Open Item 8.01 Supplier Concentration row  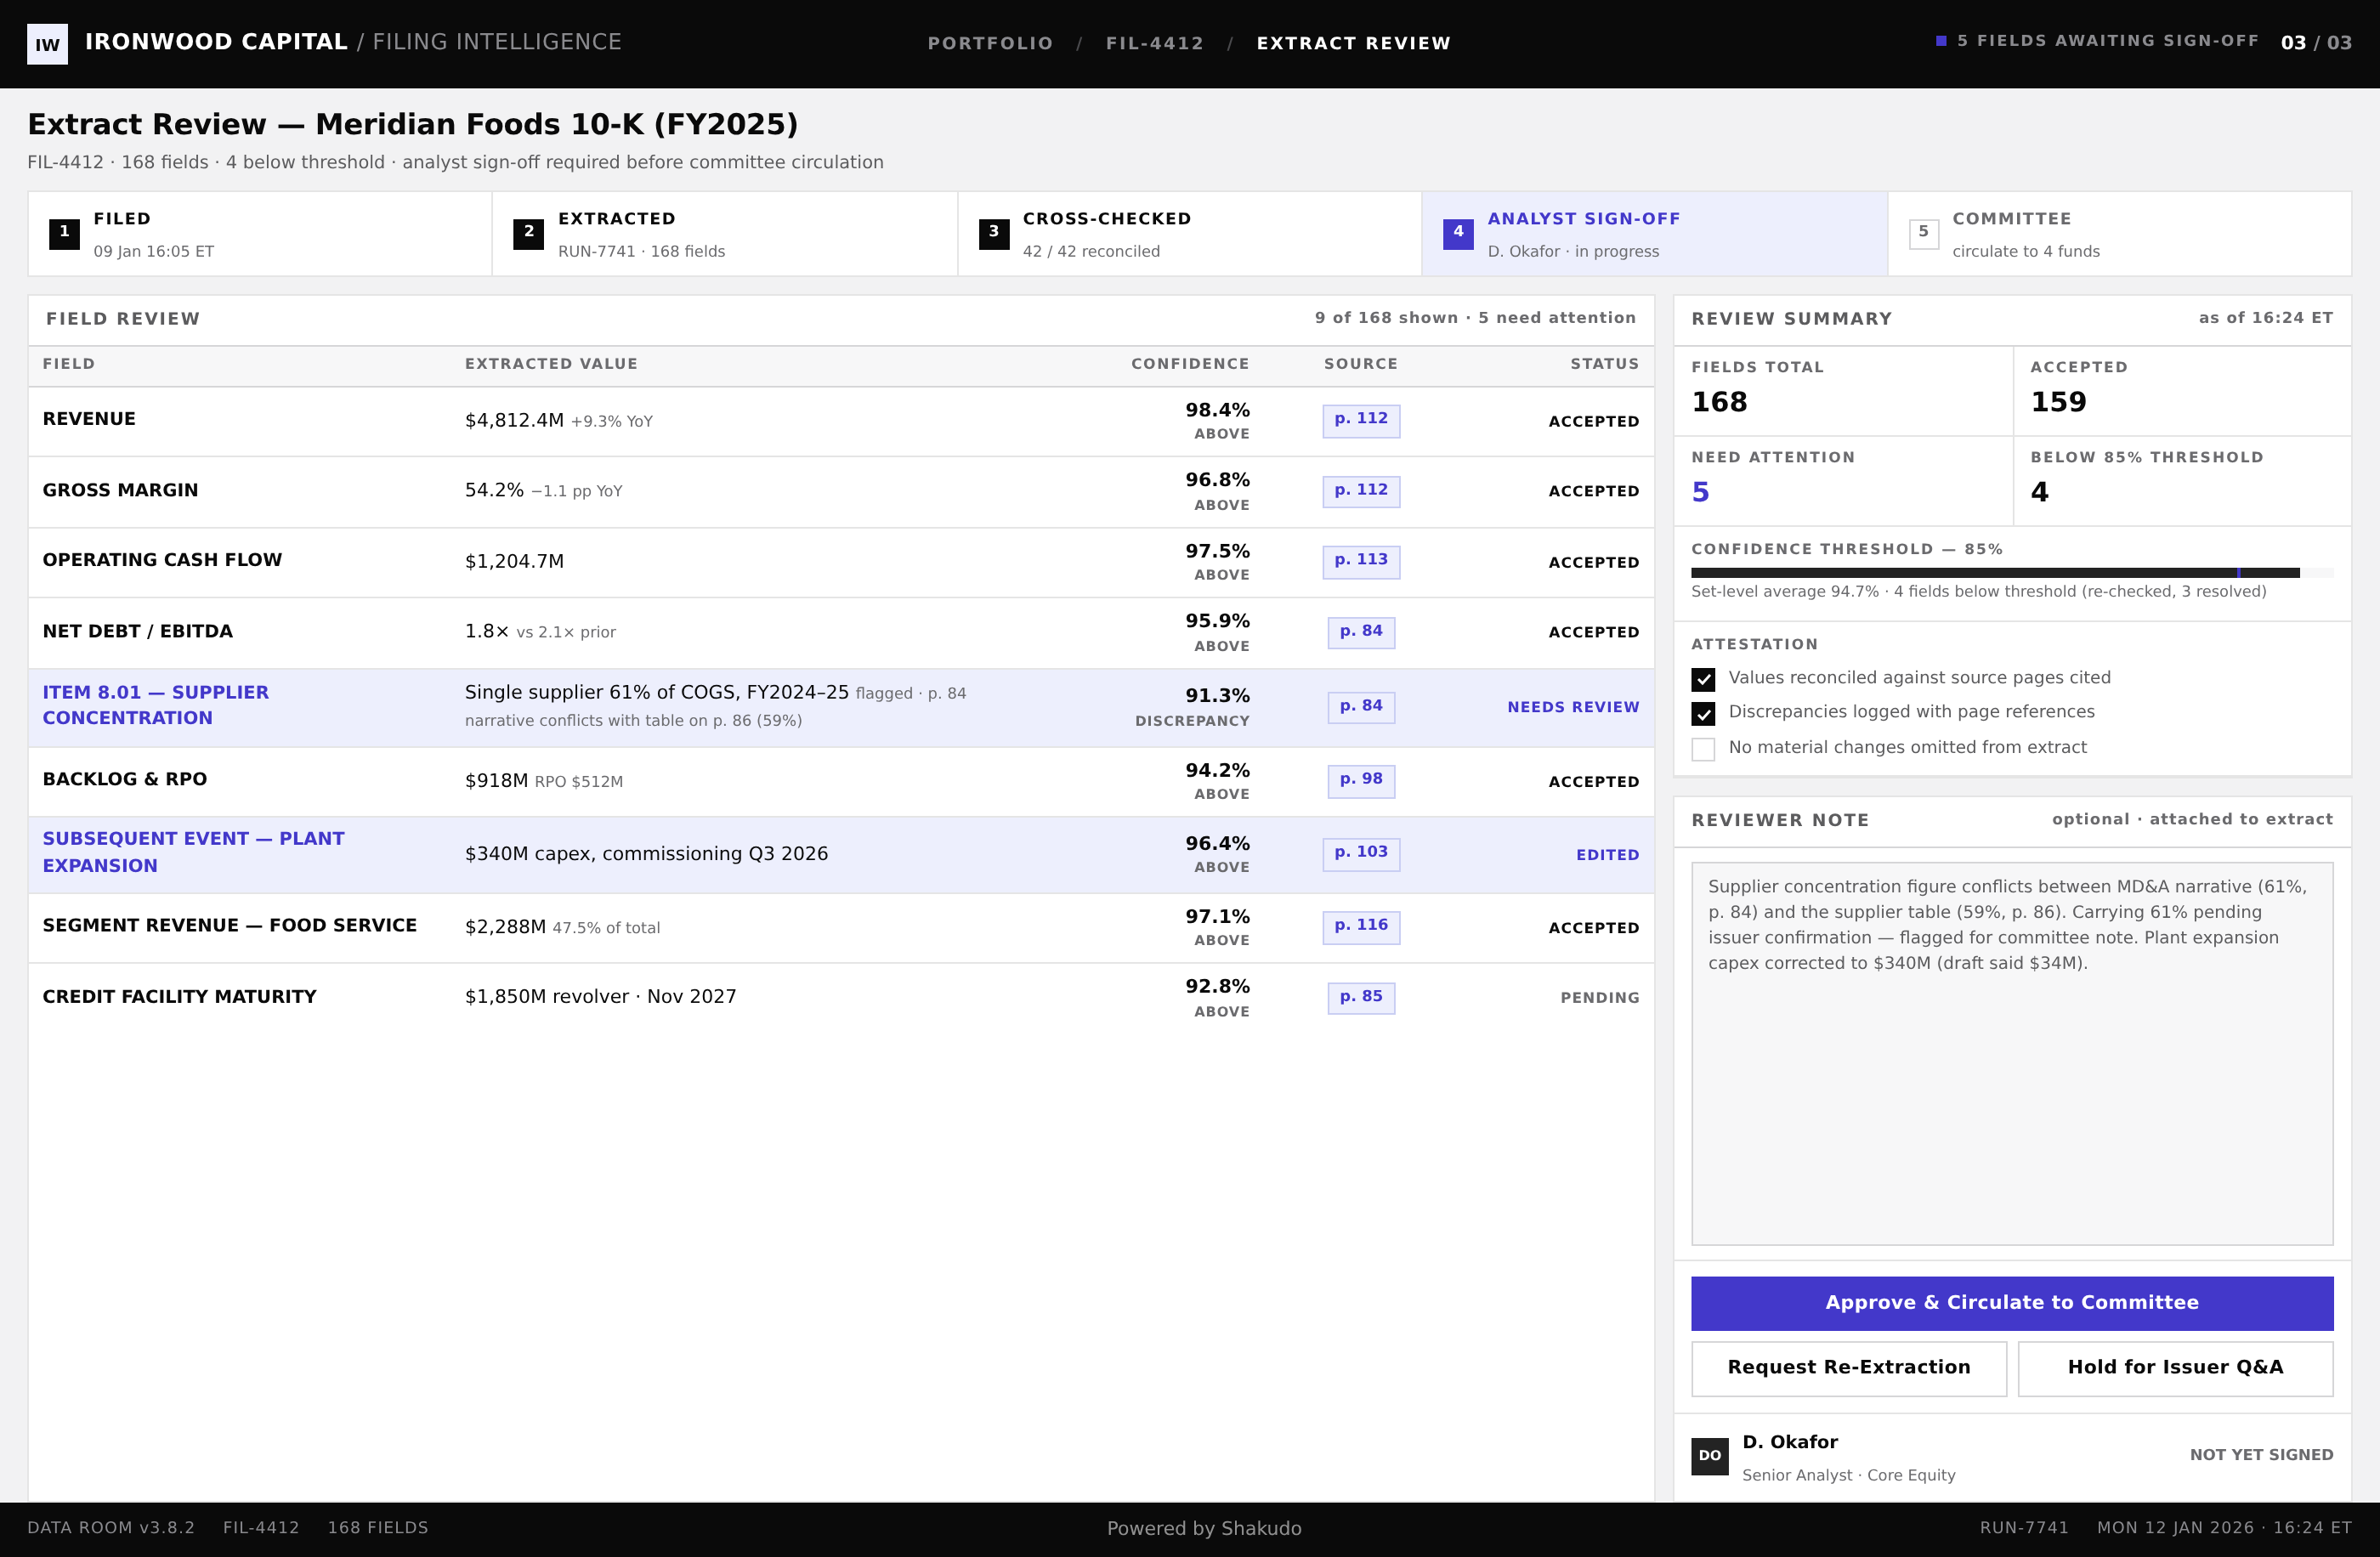(x=841, y=707)
